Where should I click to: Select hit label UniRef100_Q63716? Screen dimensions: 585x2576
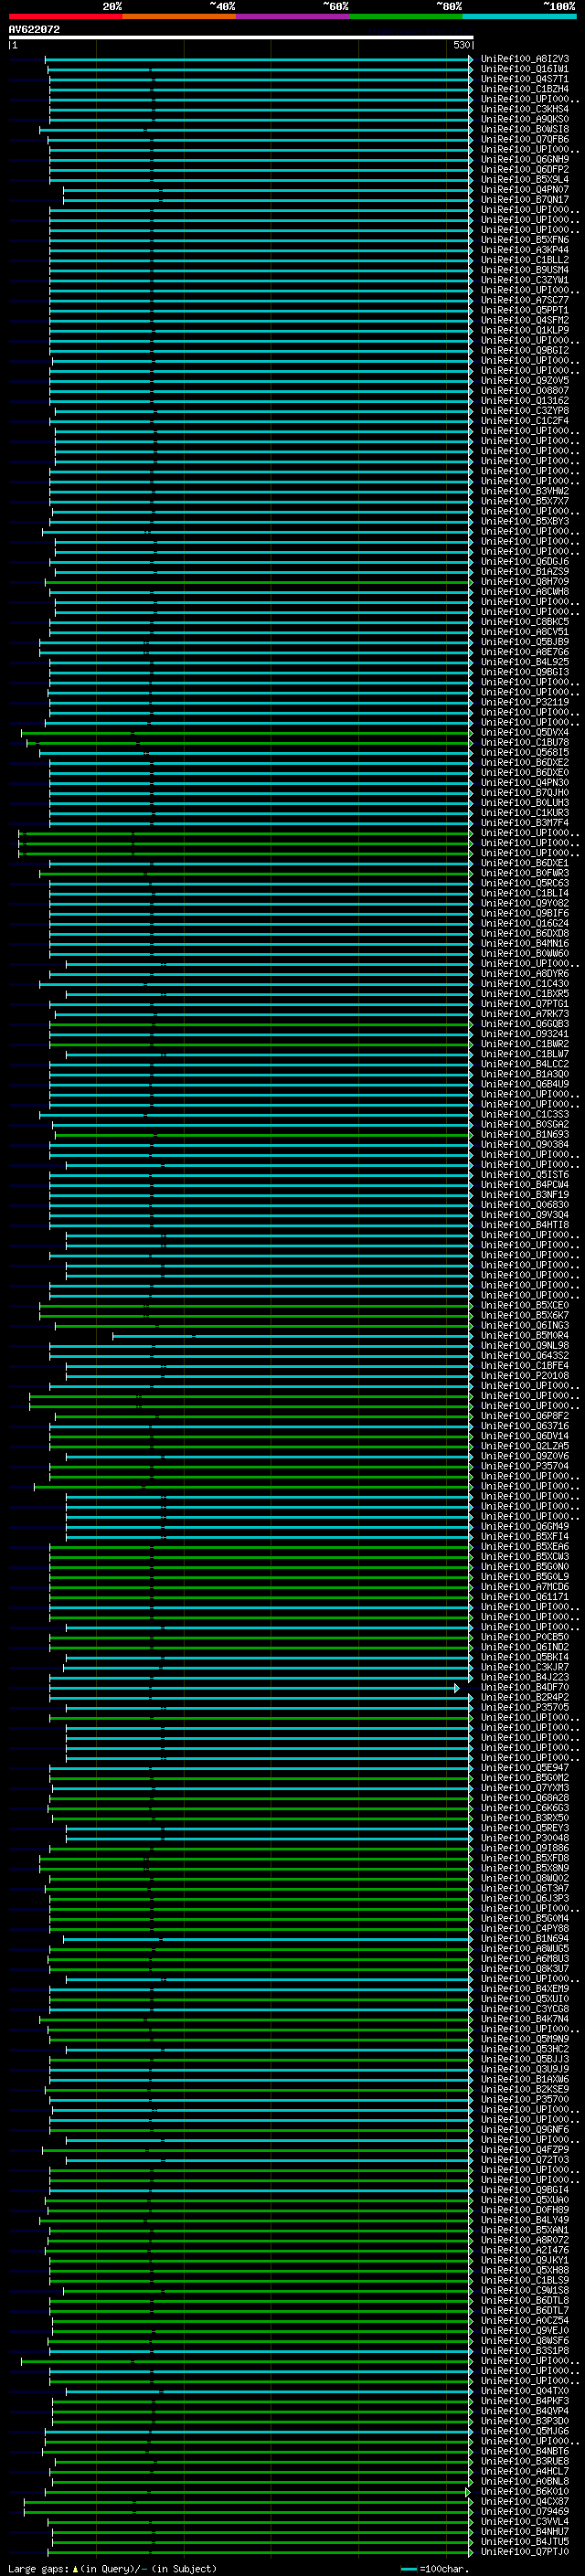pos(524,1426)
